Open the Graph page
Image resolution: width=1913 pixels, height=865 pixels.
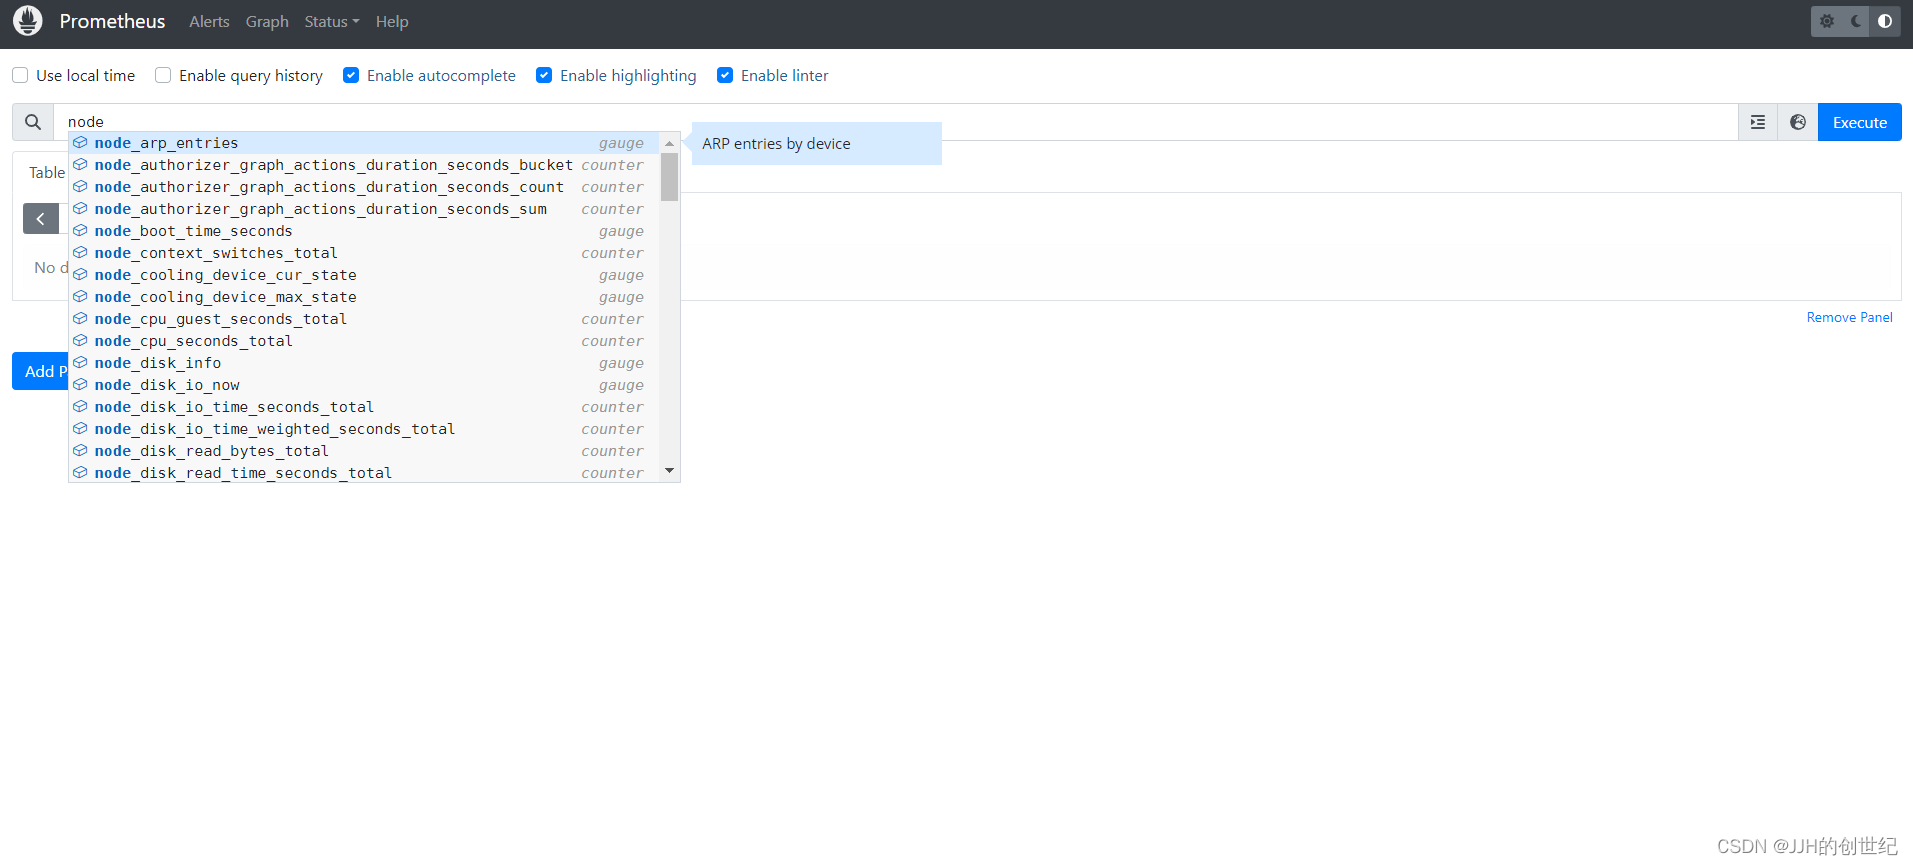coord(267,21)
